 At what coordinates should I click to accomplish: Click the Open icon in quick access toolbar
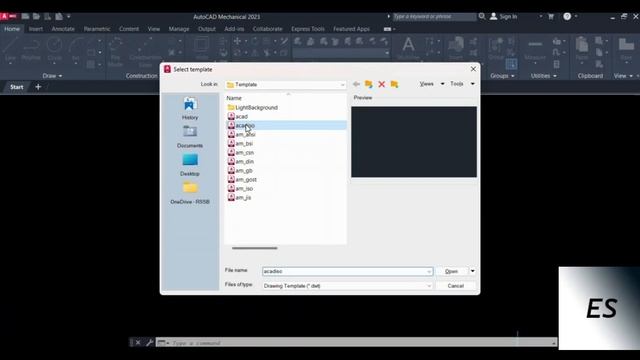[x=36, y=16]
